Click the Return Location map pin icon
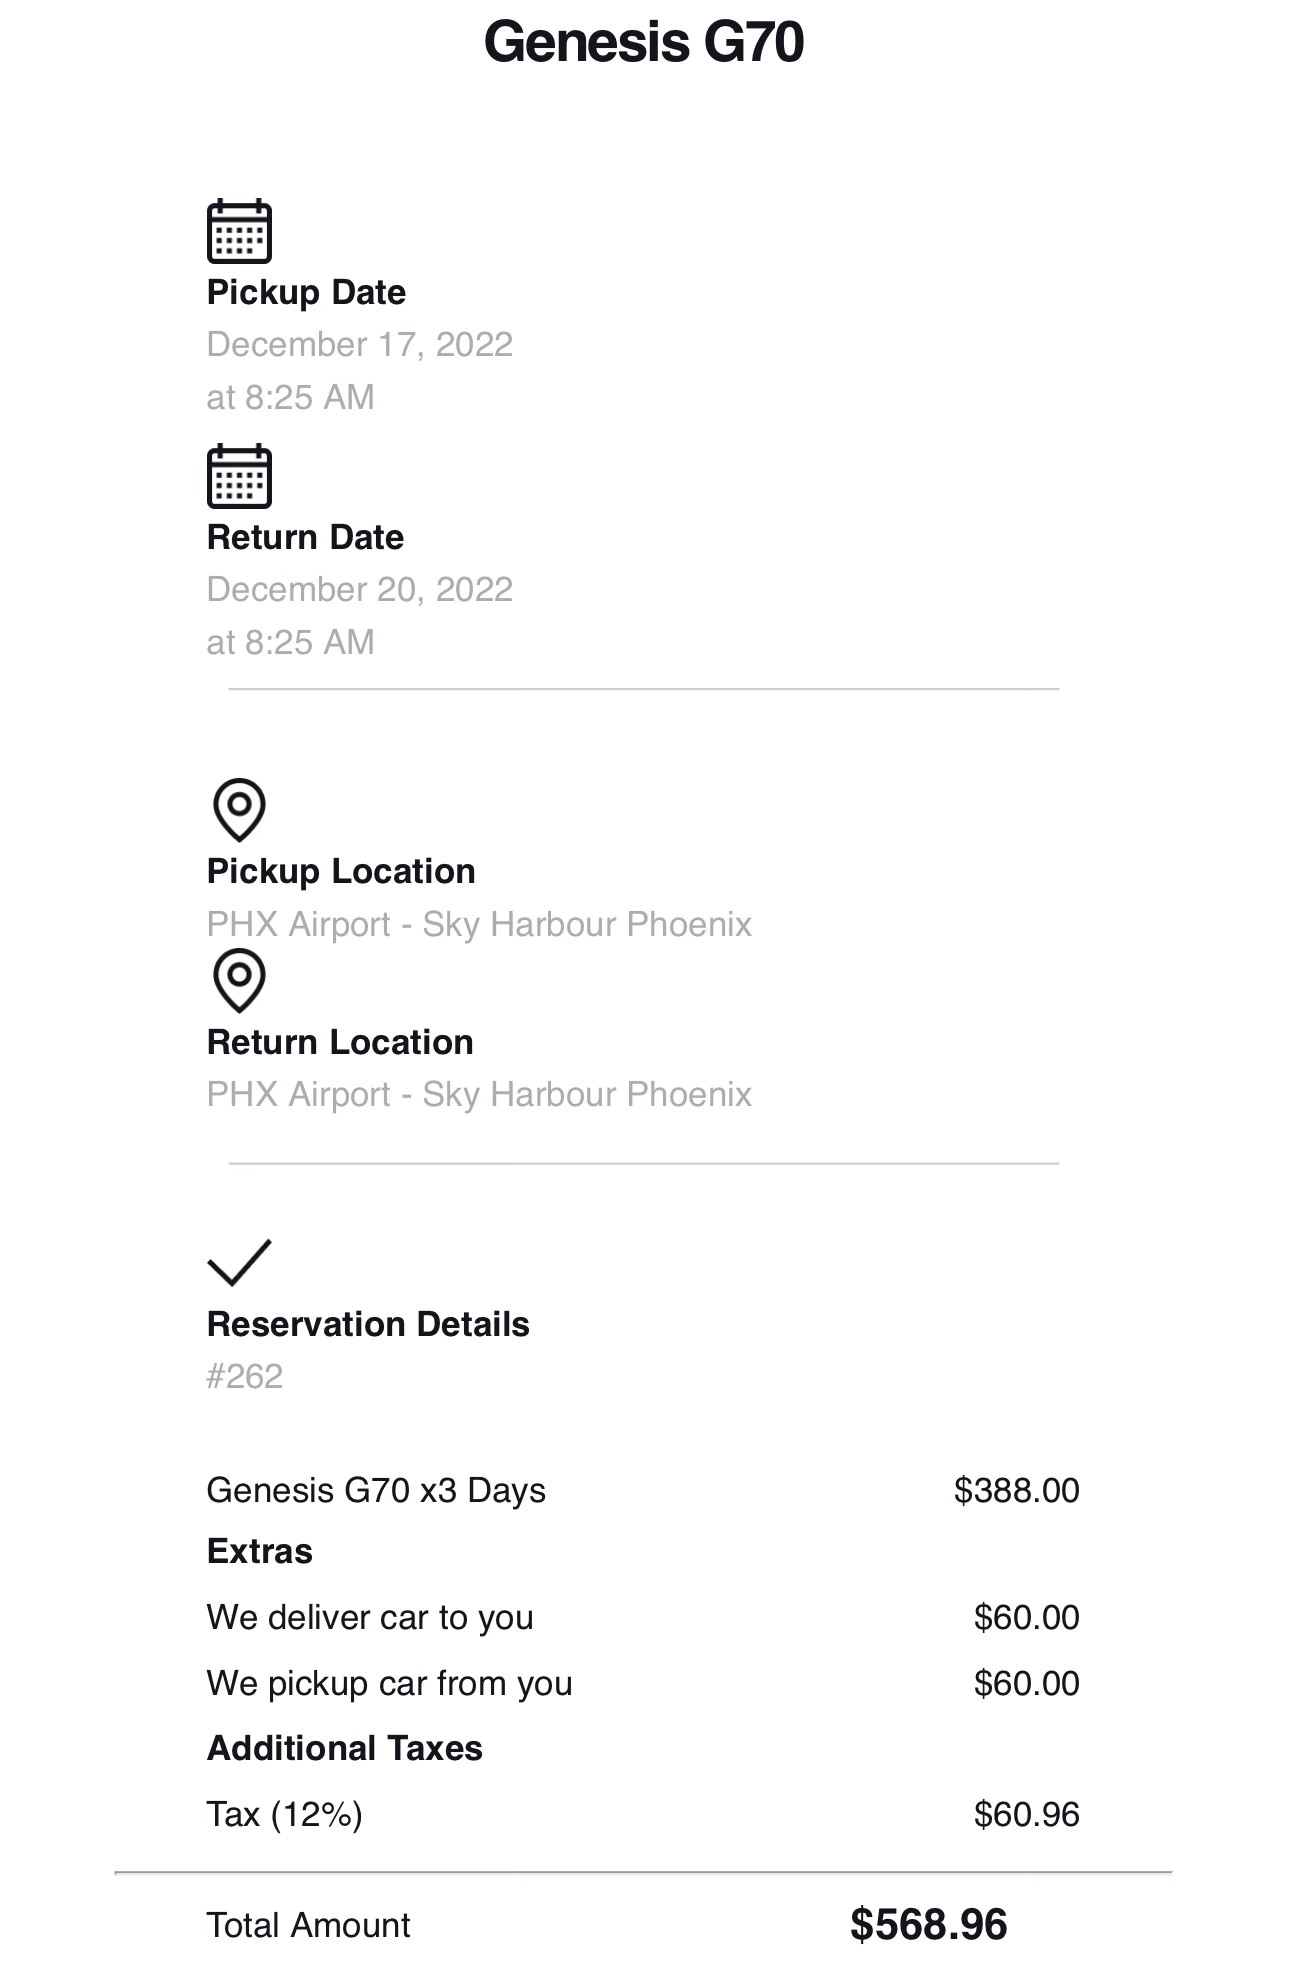Image resolution: width=1289 pixels, height=1988 pixels. pyautogui.click(x=239, y=980)
